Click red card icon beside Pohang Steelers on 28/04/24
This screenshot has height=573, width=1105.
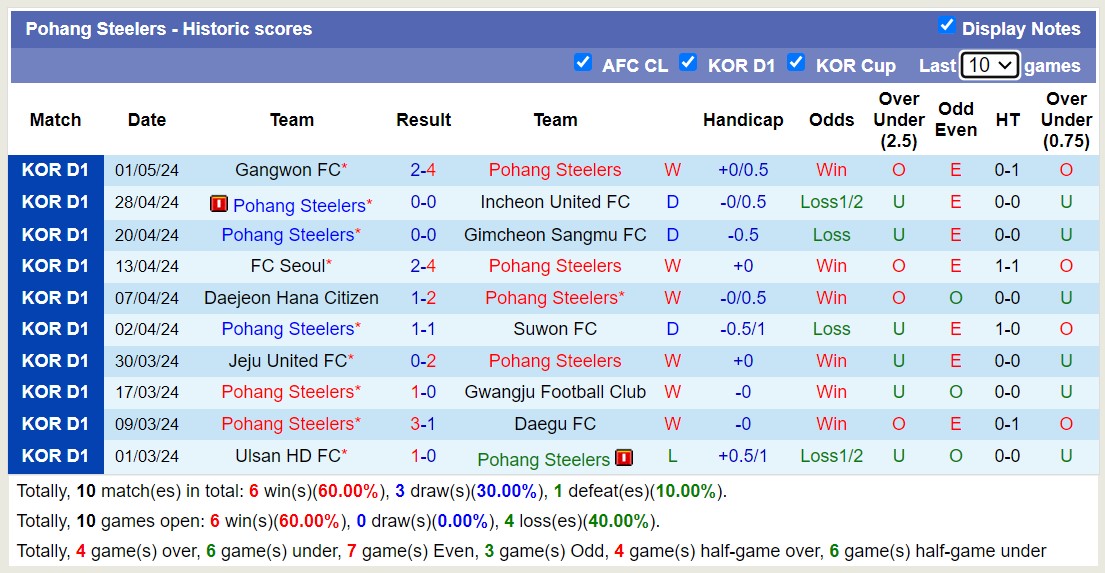[219, 204]
